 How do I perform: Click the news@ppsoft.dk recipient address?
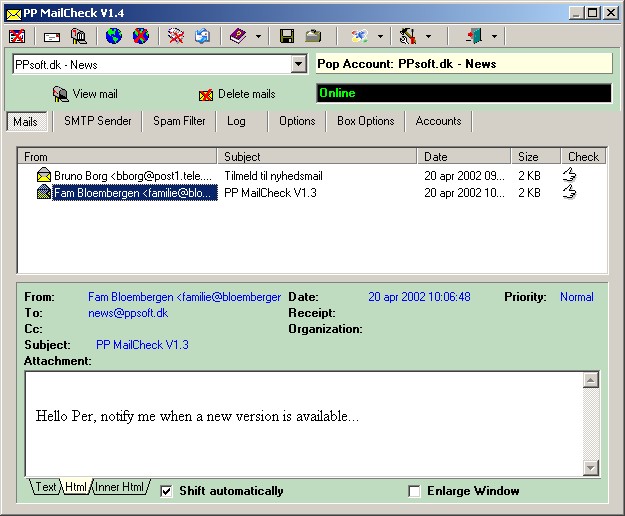click(x=128, y=313)
